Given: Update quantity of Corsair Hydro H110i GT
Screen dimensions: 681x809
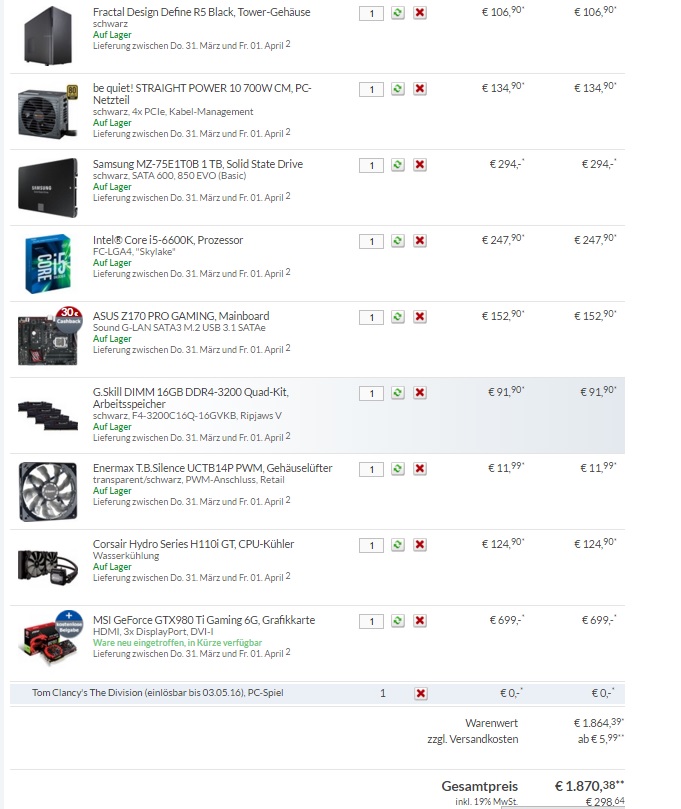Looking at the screenshot, I should click(x=397, y=544).
